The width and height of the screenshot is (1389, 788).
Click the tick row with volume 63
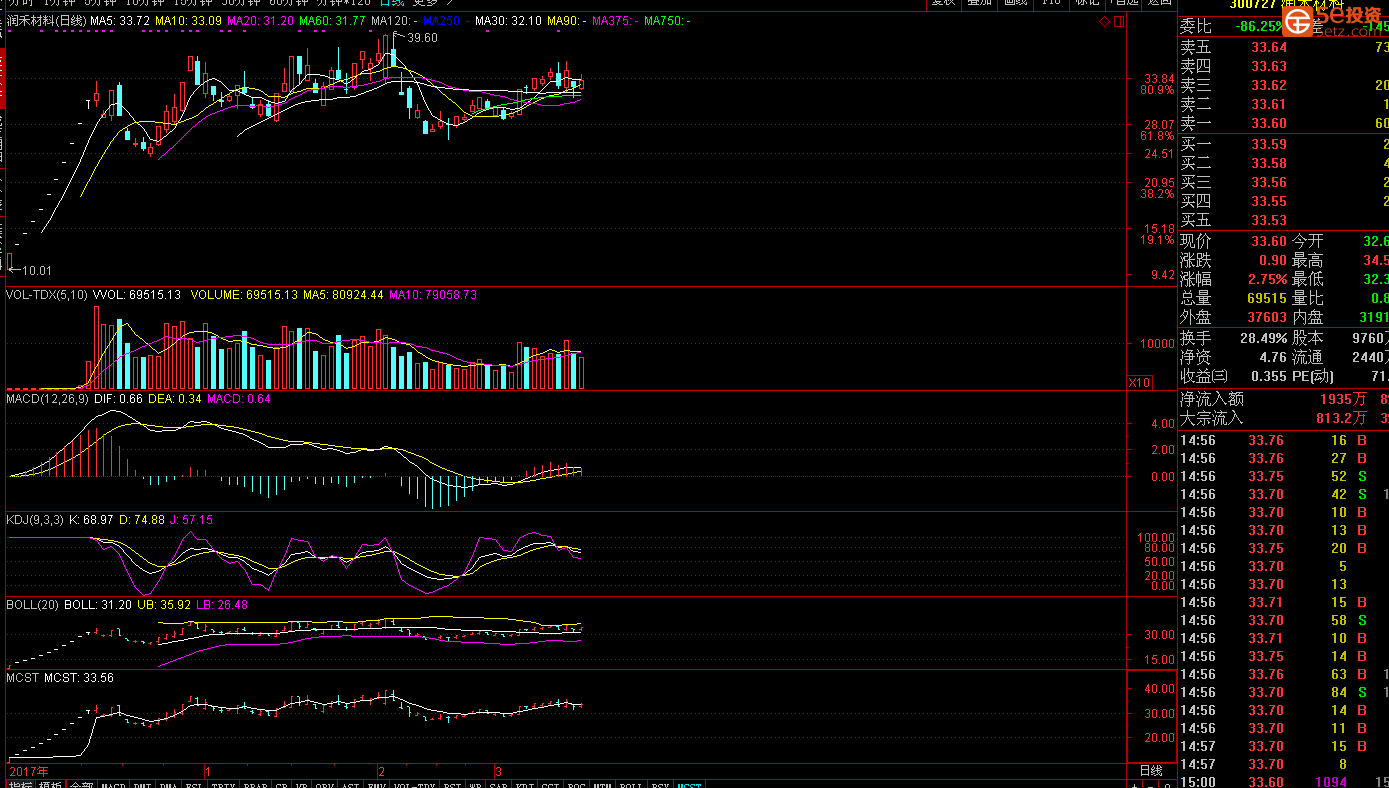click(x=1284, y=674)
